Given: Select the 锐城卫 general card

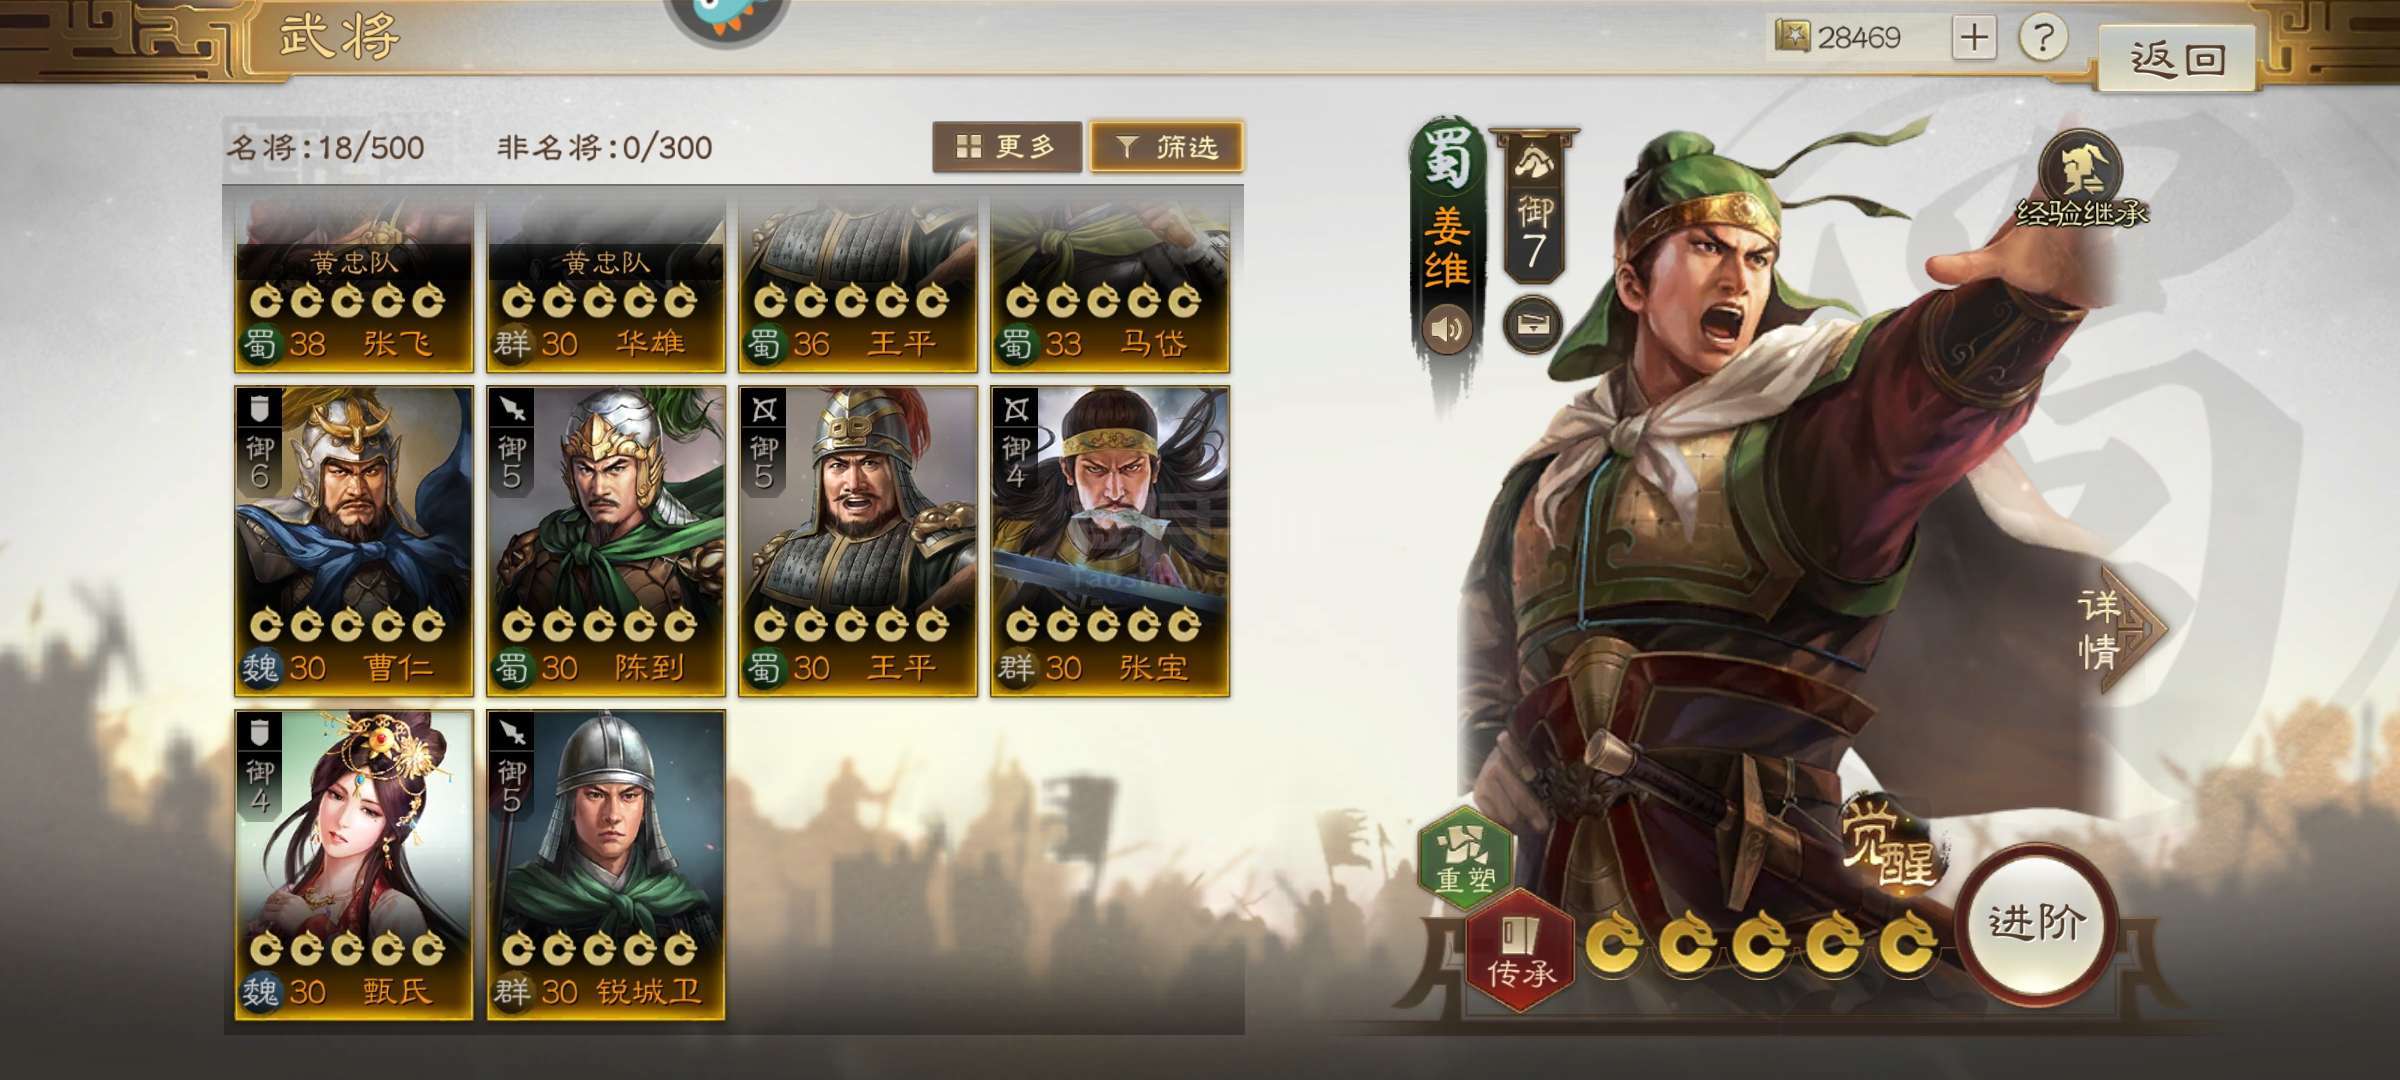Looking at the screenshot, I should [606, 865].
